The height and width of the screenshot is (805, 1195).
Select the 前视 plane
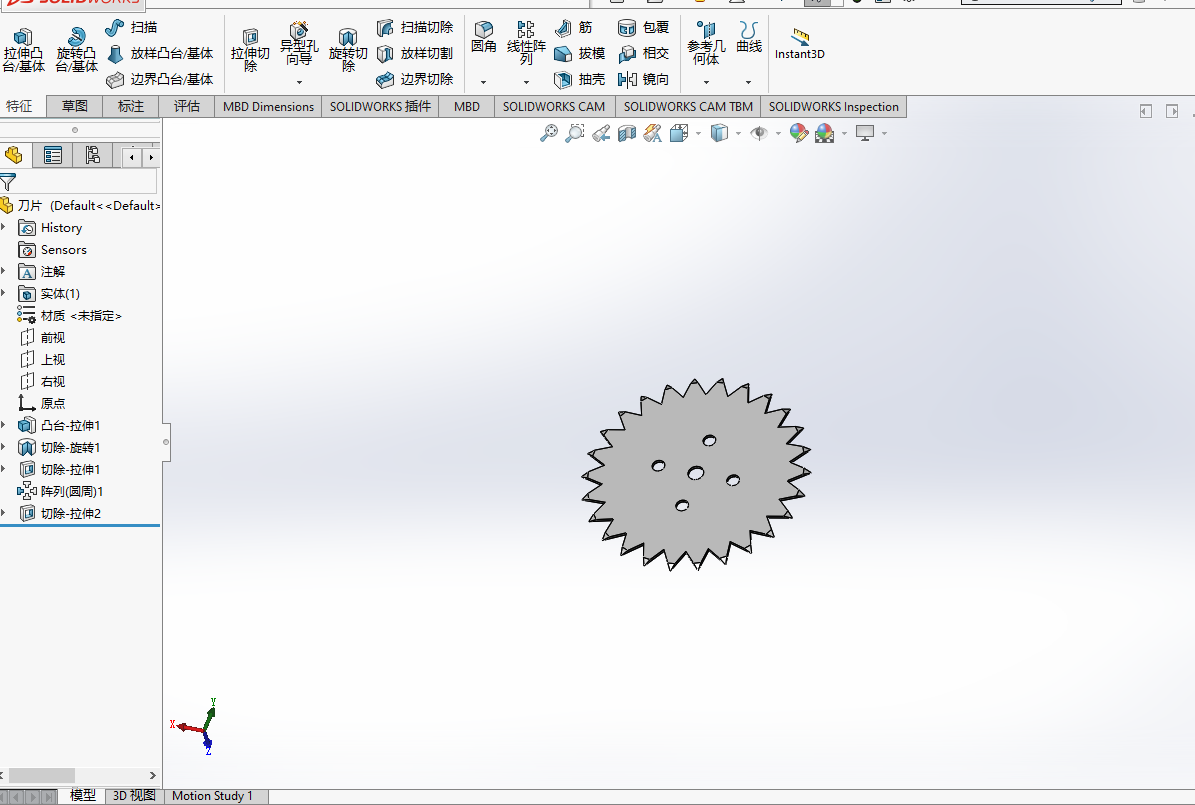[42, 337]
